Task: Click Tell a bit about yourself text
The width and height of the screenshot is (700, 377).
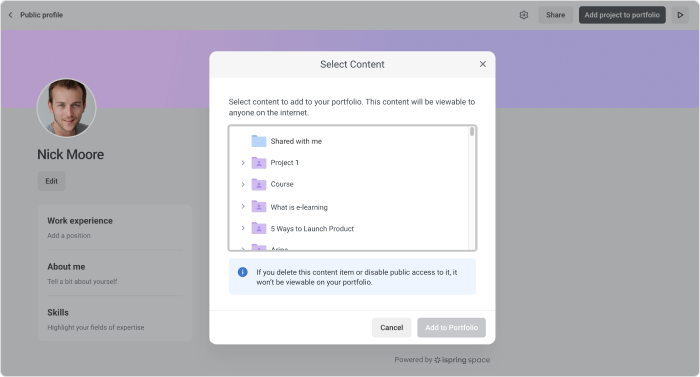Action: point(82,281)
